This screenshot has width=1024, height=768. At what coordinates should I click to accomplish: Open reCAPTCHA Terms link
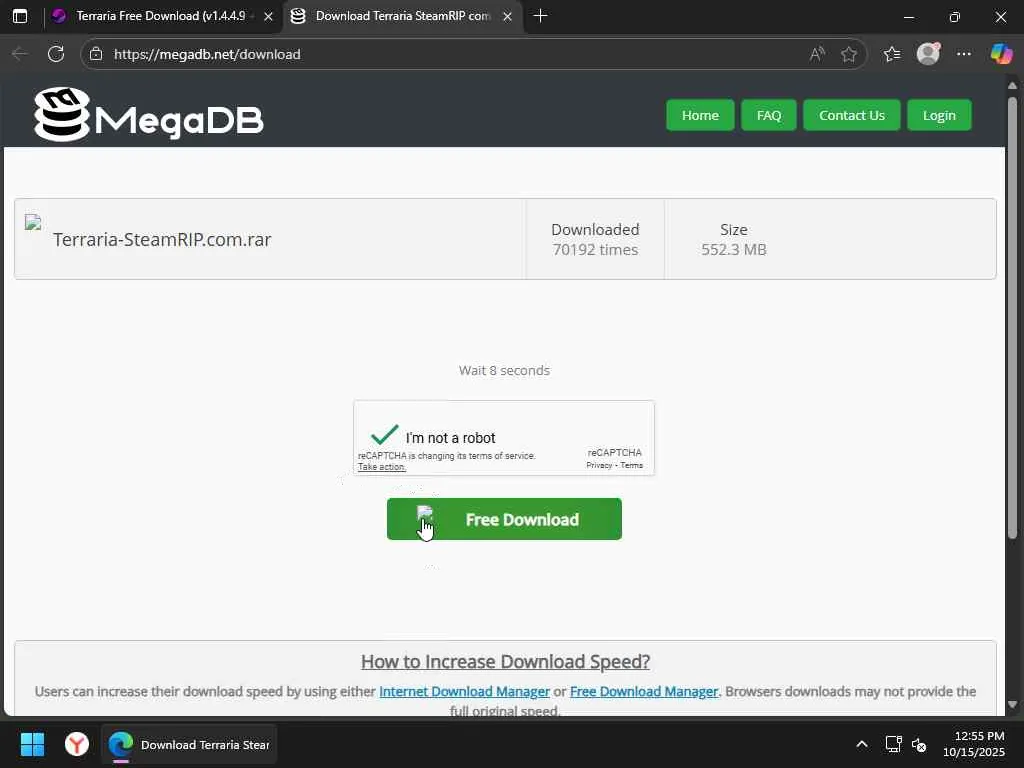point(632,466)
